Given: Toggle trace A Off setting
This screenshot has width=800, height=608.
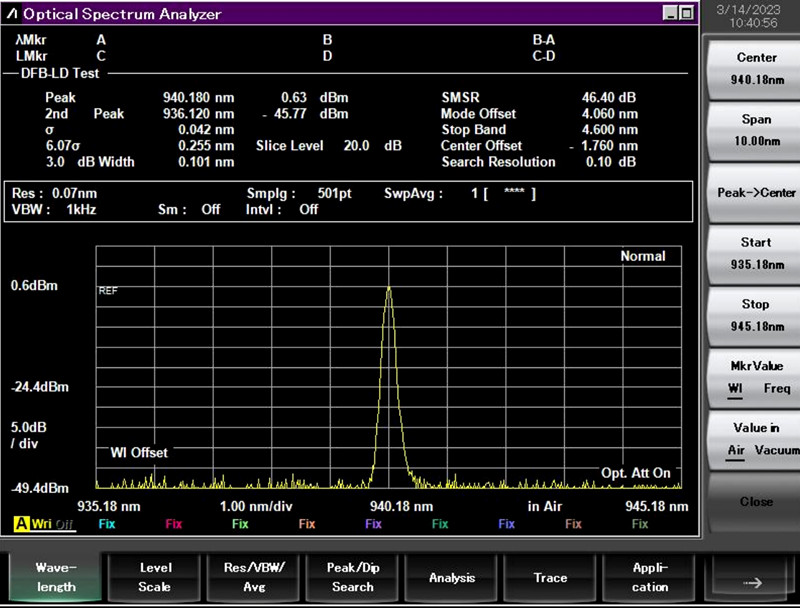Looking at the screenshot, I should pos(64,524).
